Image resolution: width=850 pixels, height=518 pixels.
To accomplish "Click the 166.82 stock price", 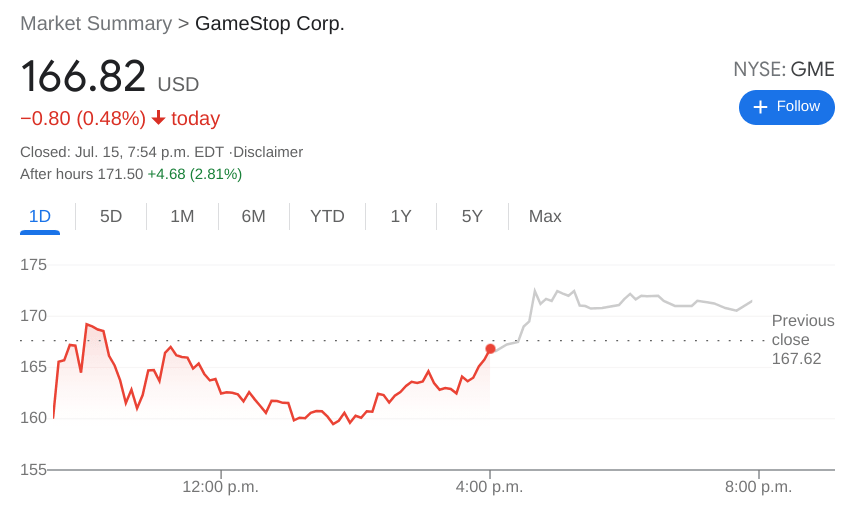I will pyautogui.click(x=84, y=77).
